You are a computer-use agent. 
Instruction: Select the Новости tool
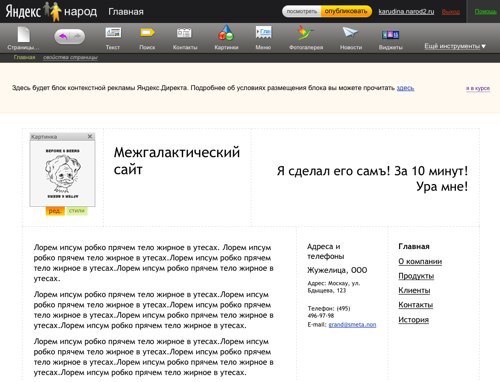tap(351, 38)
